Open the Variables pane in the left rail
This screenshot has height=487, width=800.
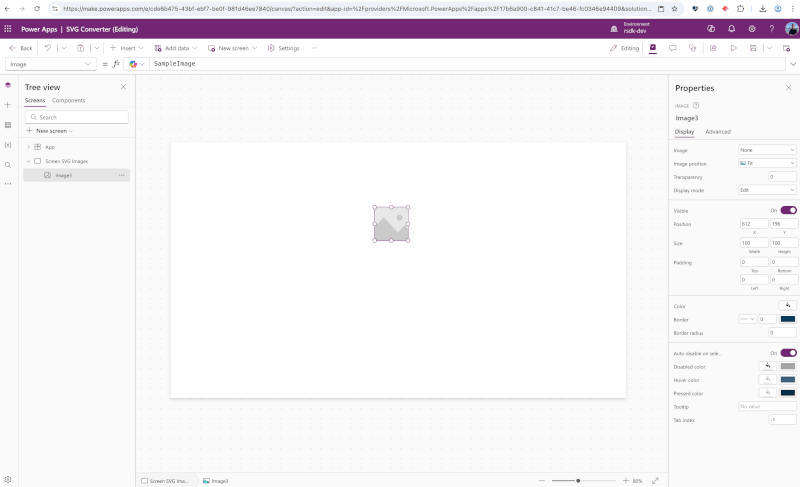coord(8,145)
